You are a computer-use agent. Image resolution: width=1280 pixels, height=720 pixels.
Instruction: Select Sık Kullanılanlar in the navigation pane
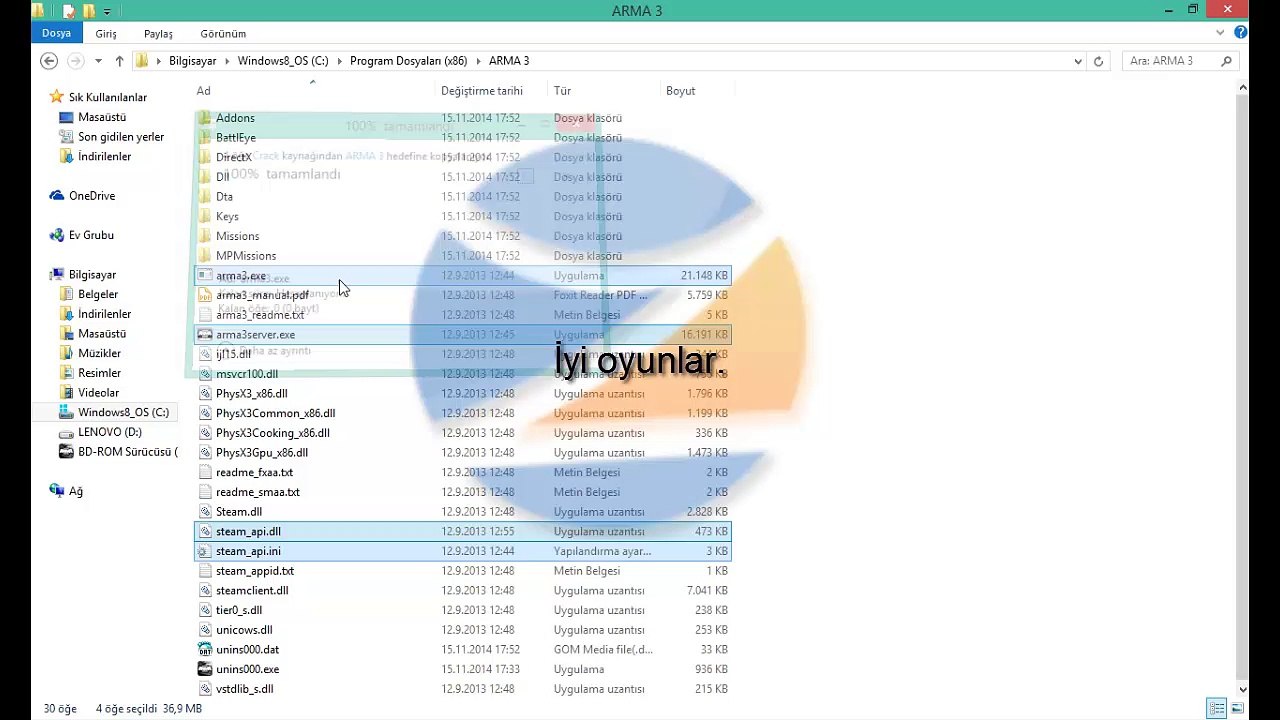click(107, 97)
